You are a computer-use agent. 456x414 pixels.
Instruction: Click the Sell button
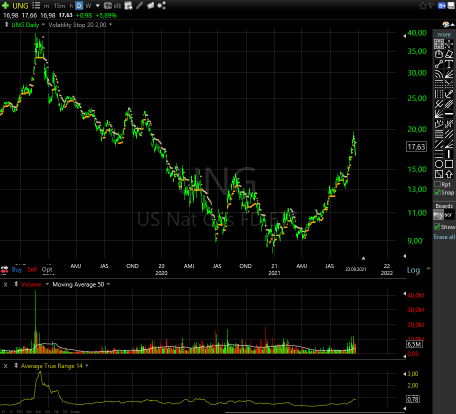click(32, 269)
